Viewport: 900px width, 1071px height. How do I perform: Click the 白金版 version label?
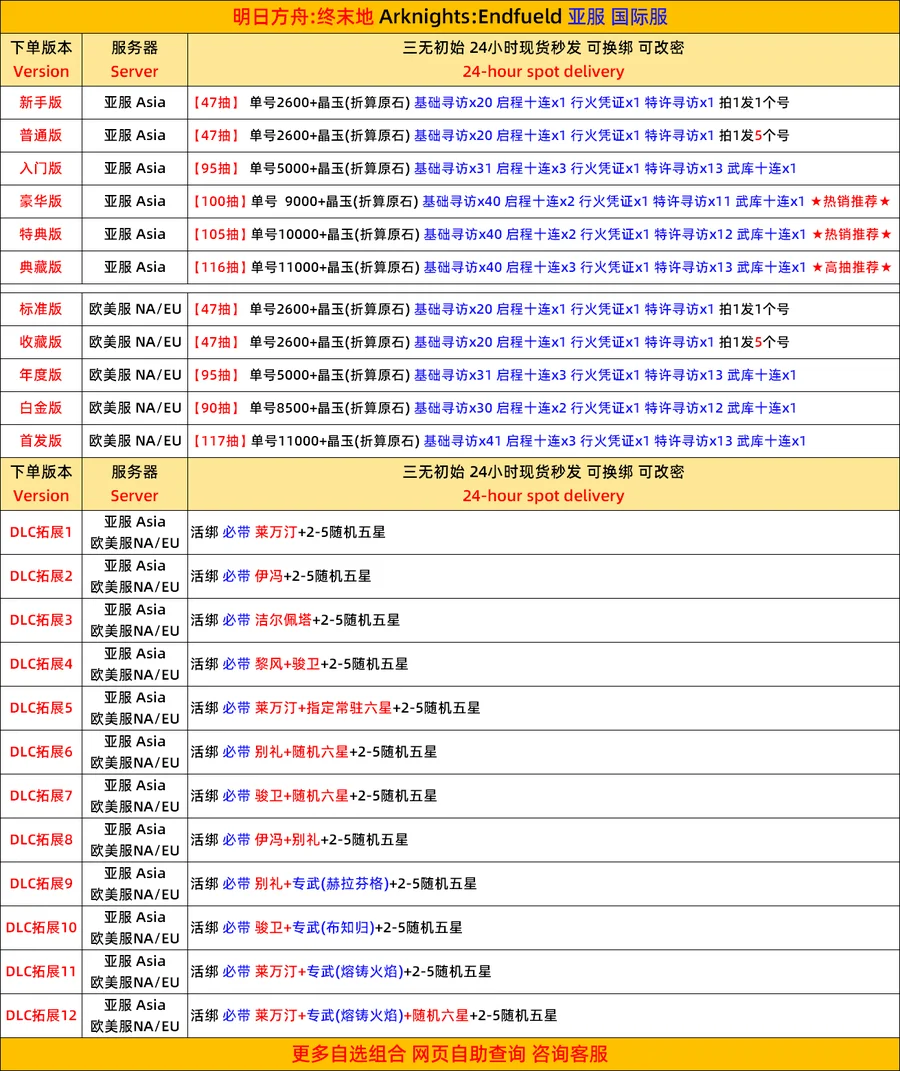click(x=41, y=408)
